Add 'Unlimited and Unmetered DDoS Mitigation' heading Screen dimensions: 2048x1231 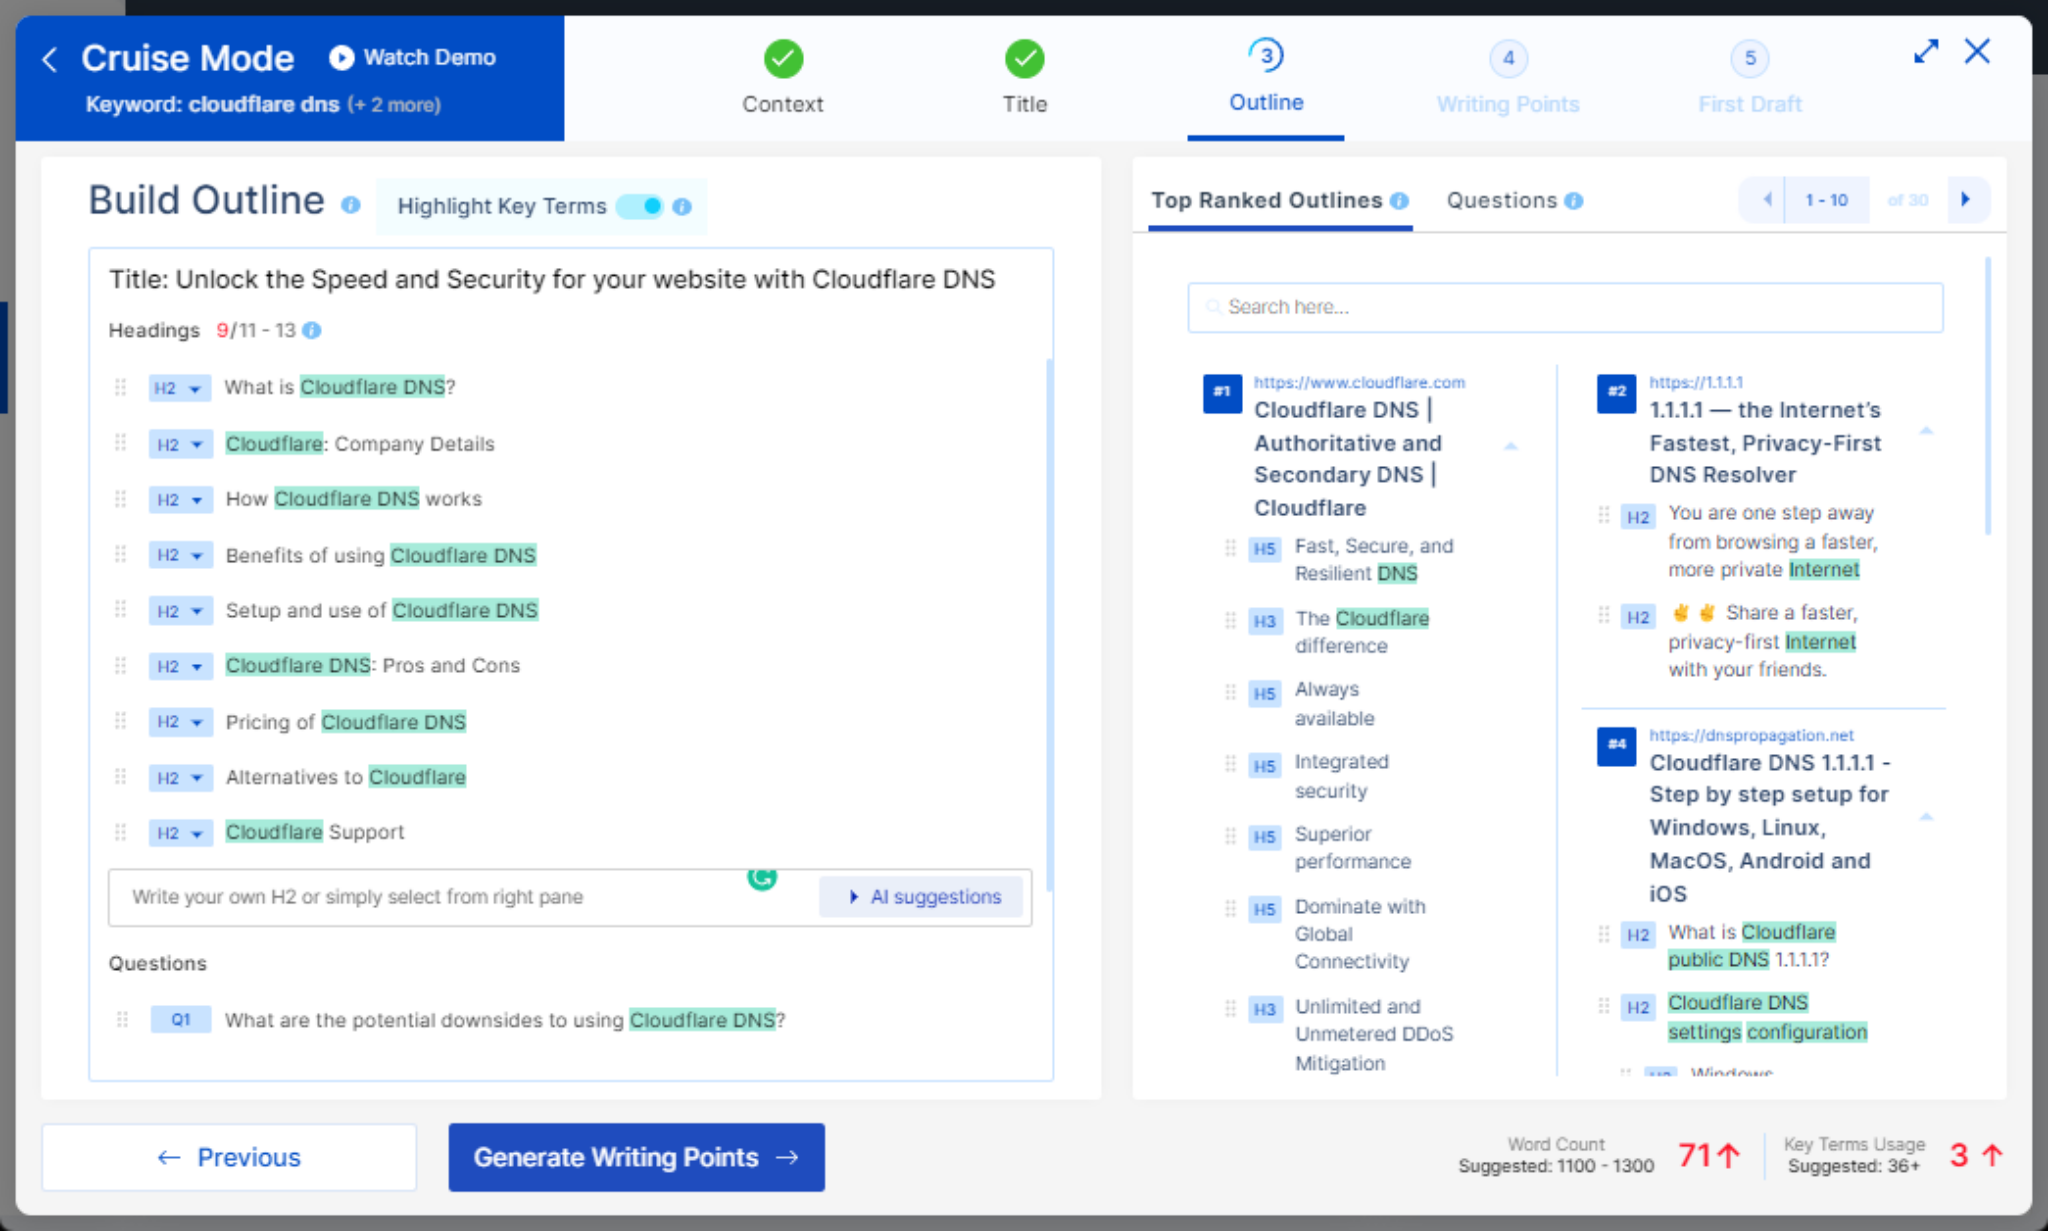pyautogui.click(x=1374, y=1034)
